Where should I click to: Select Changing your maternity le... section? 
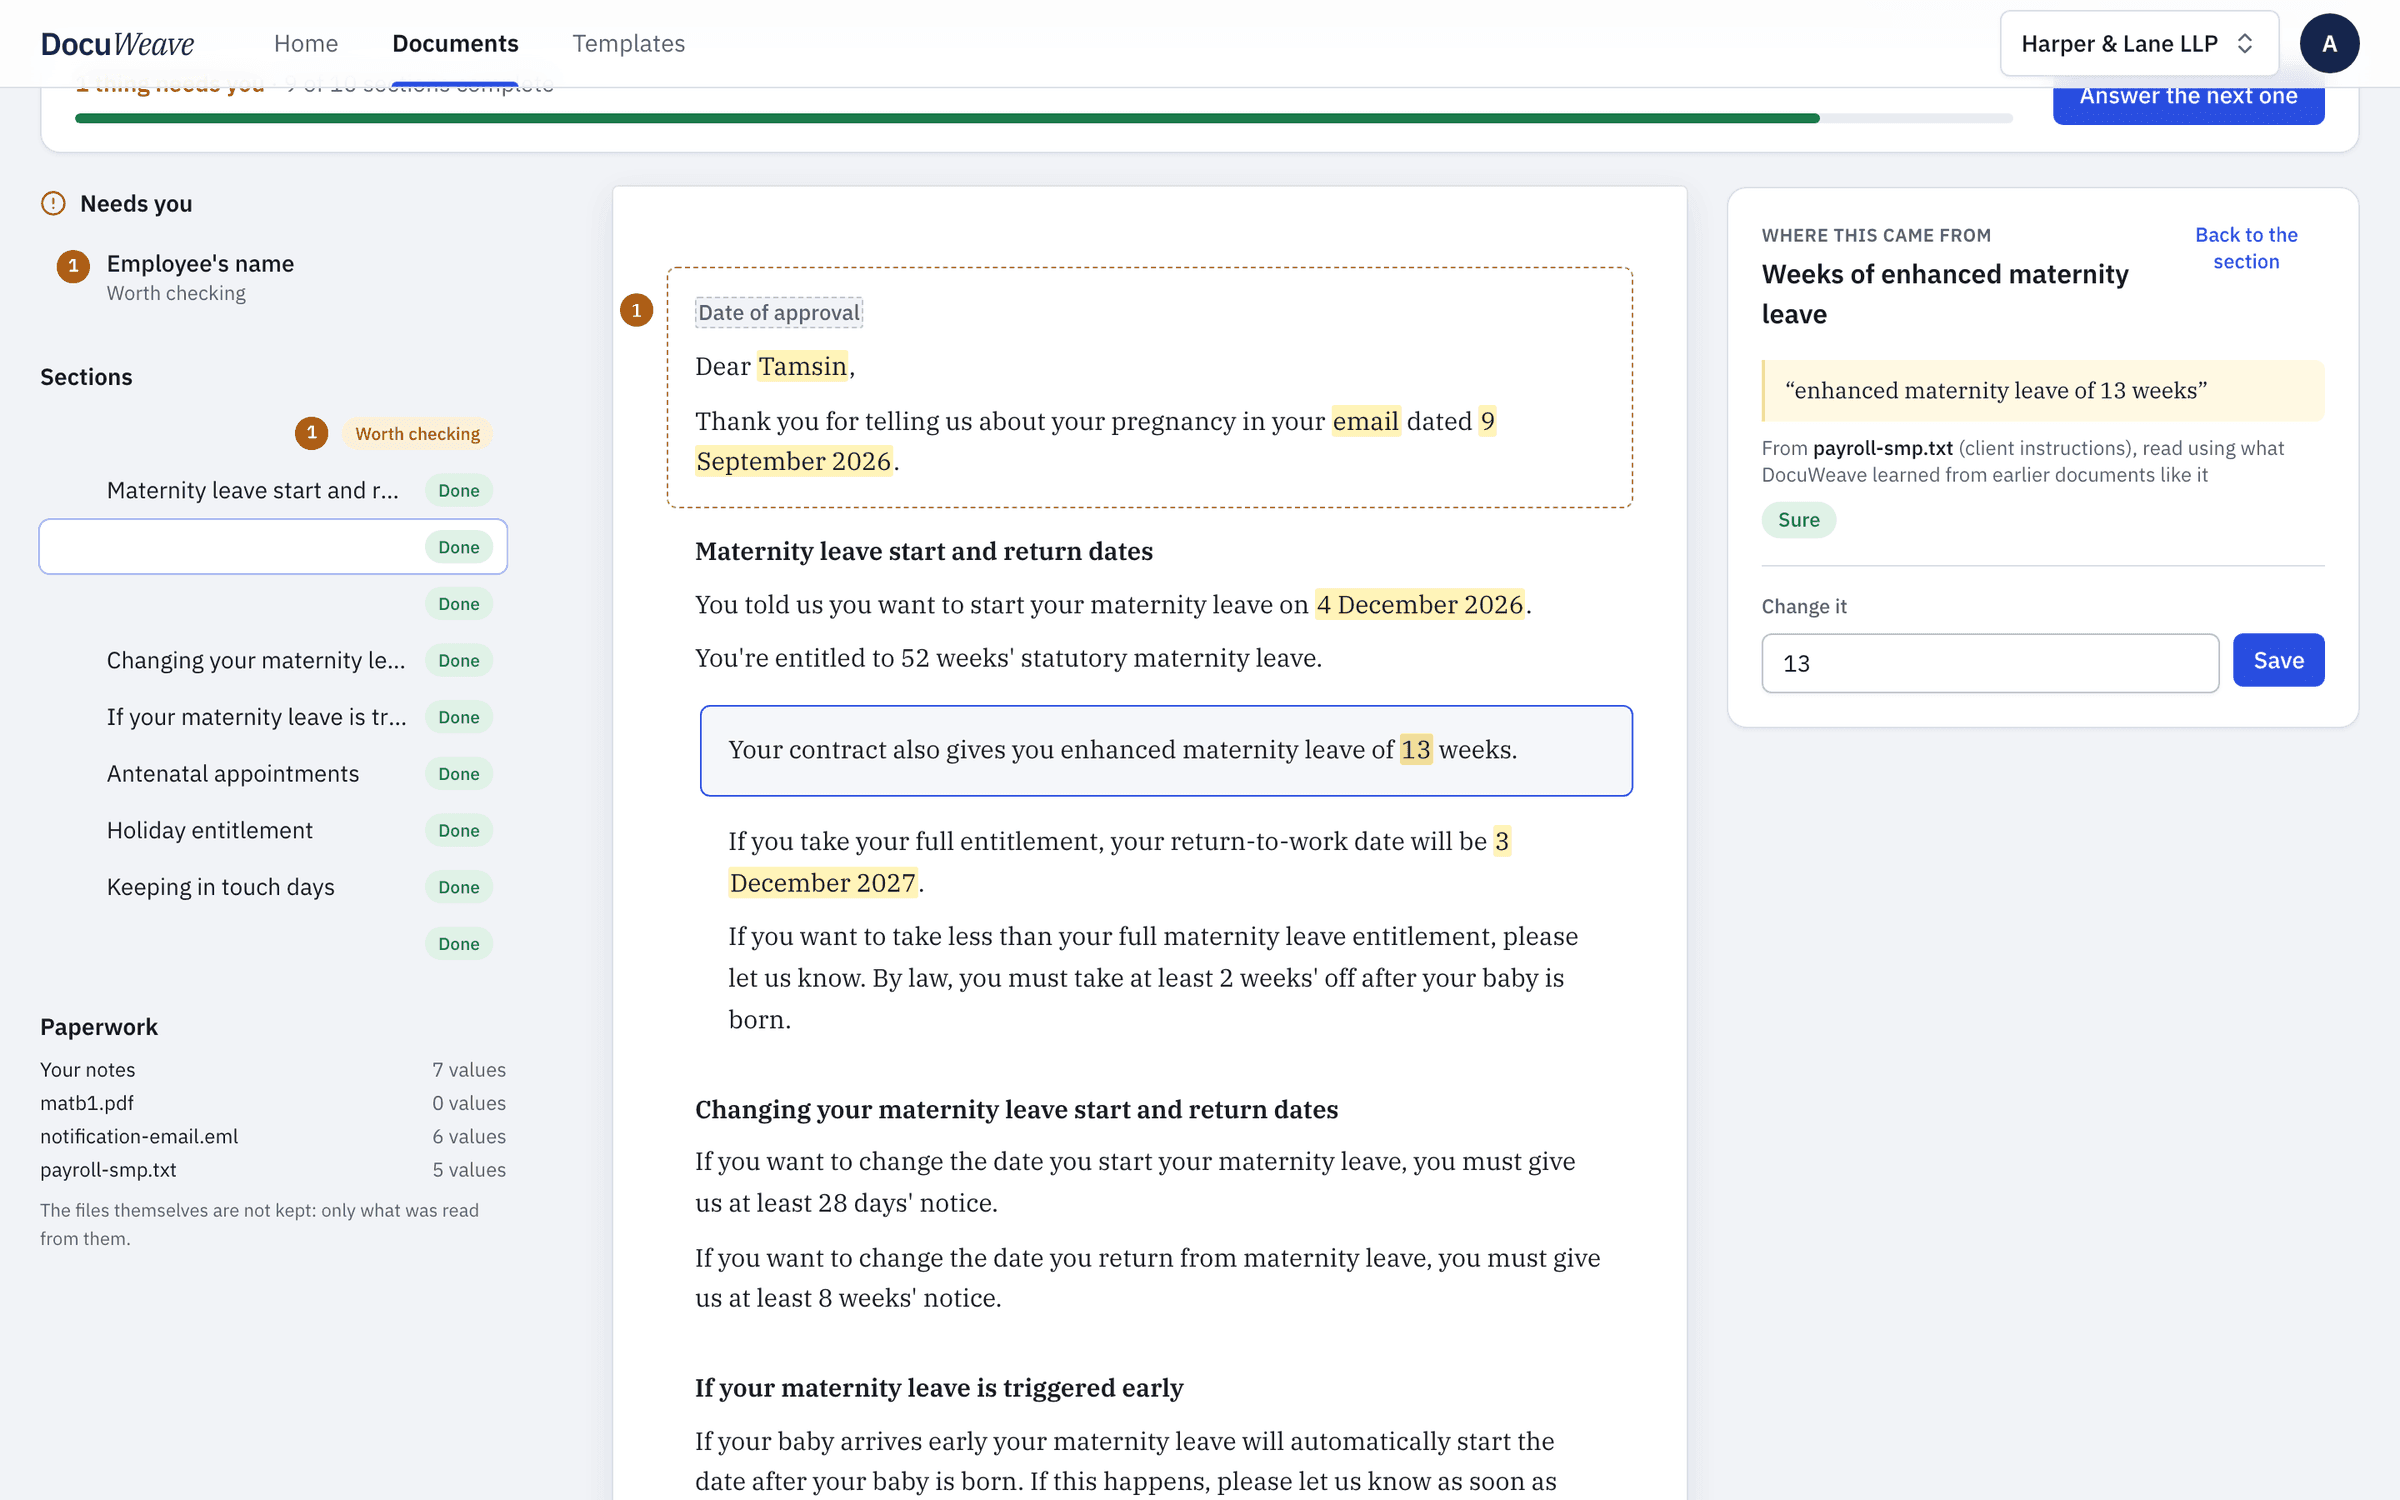coord(273,660)
